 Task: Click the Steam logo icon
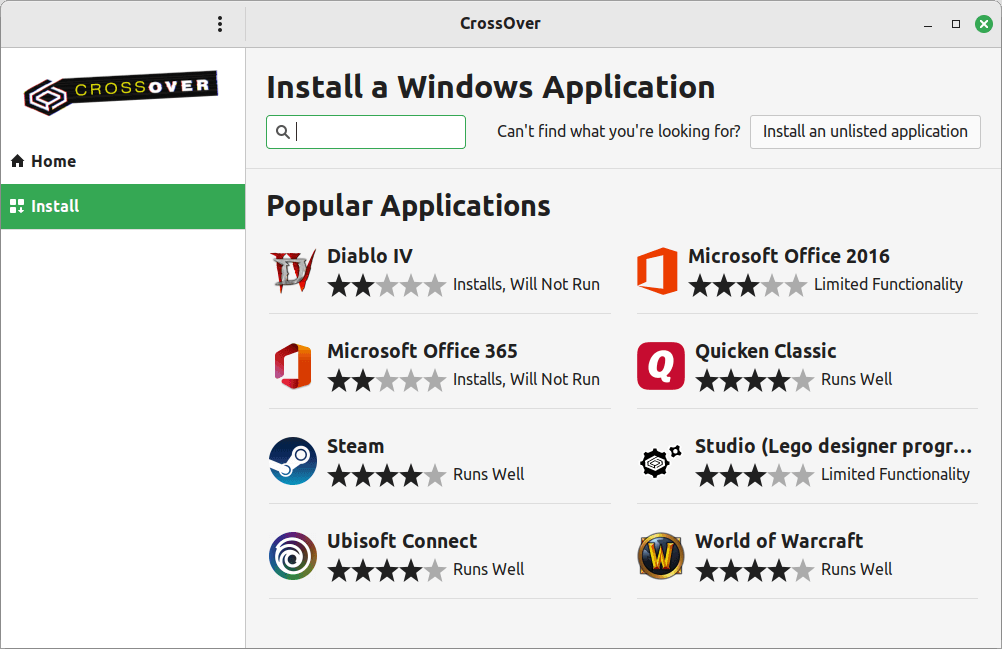[293, 461]
